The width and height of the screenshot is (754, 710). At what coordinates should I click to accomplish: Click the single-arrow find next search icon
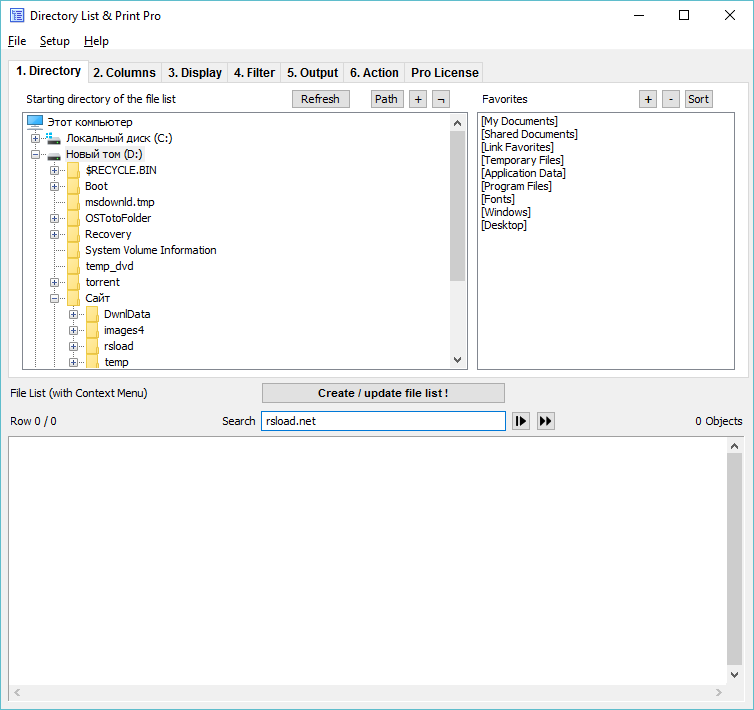click(x=521, y=421)
